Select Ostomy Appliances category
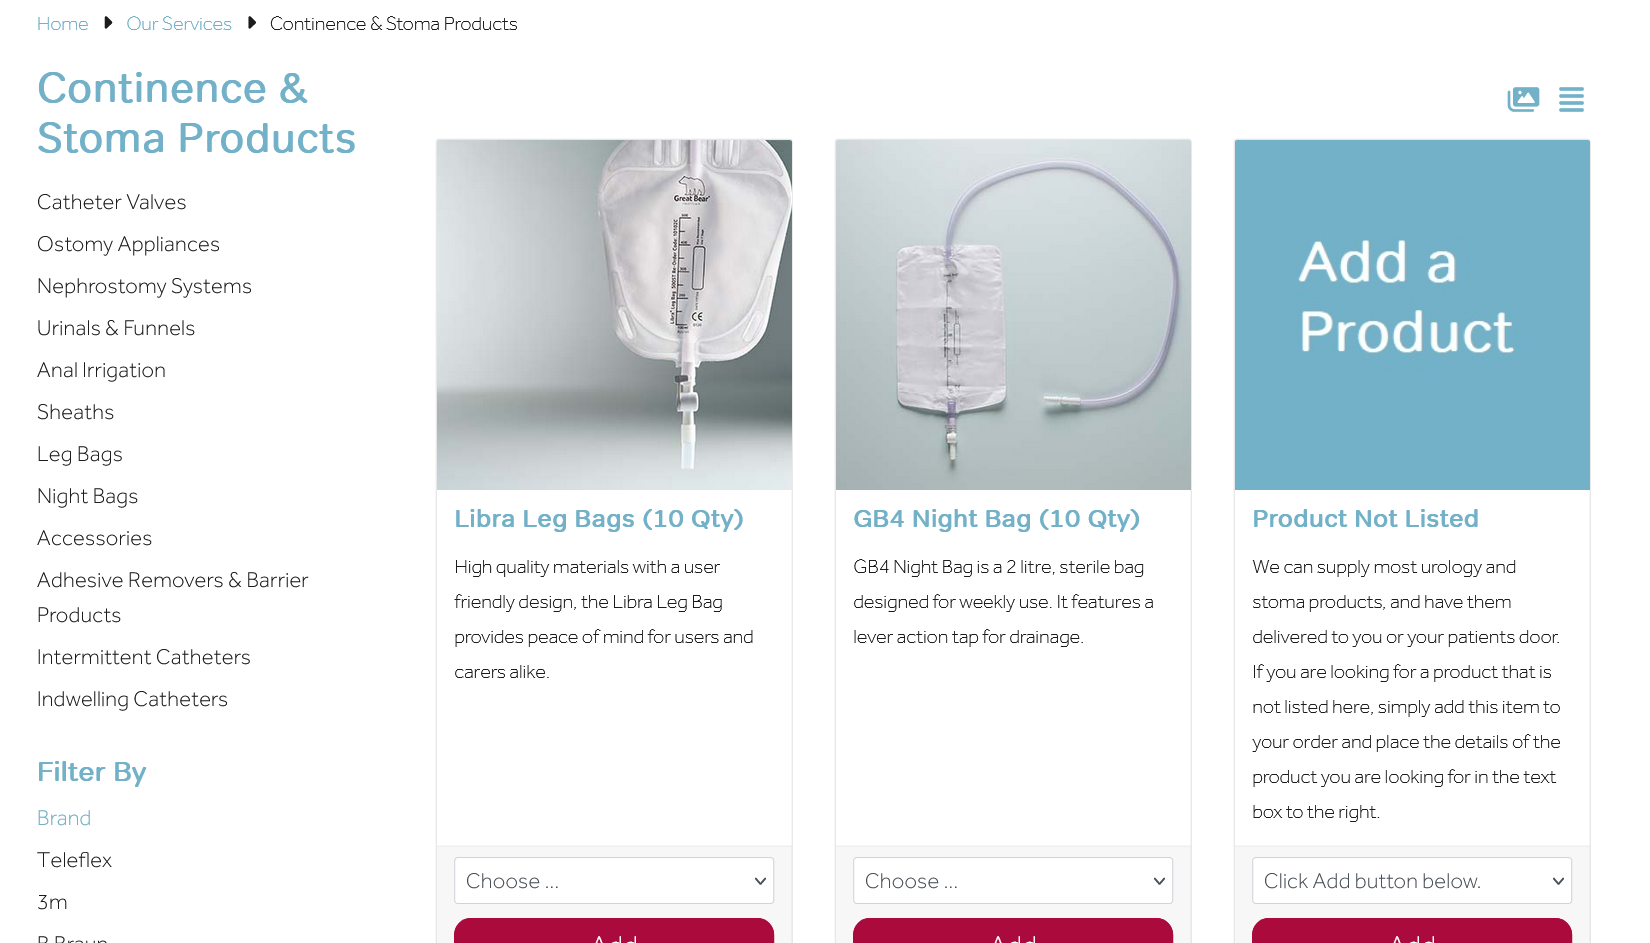Viewport: 1650px width, 943px height. 128,244
